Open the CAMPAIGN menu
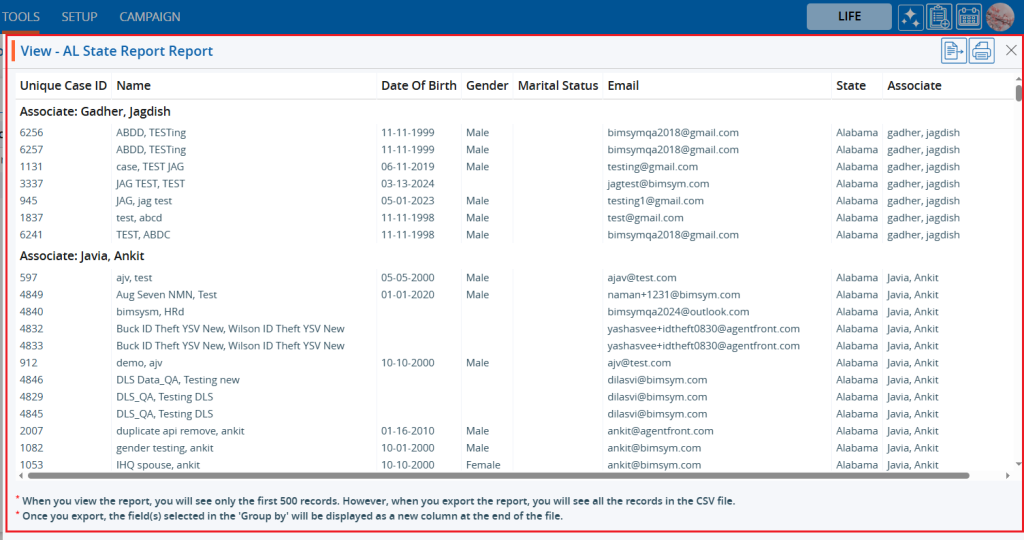This screenshot has height=540, width=1024. (150, 17)
